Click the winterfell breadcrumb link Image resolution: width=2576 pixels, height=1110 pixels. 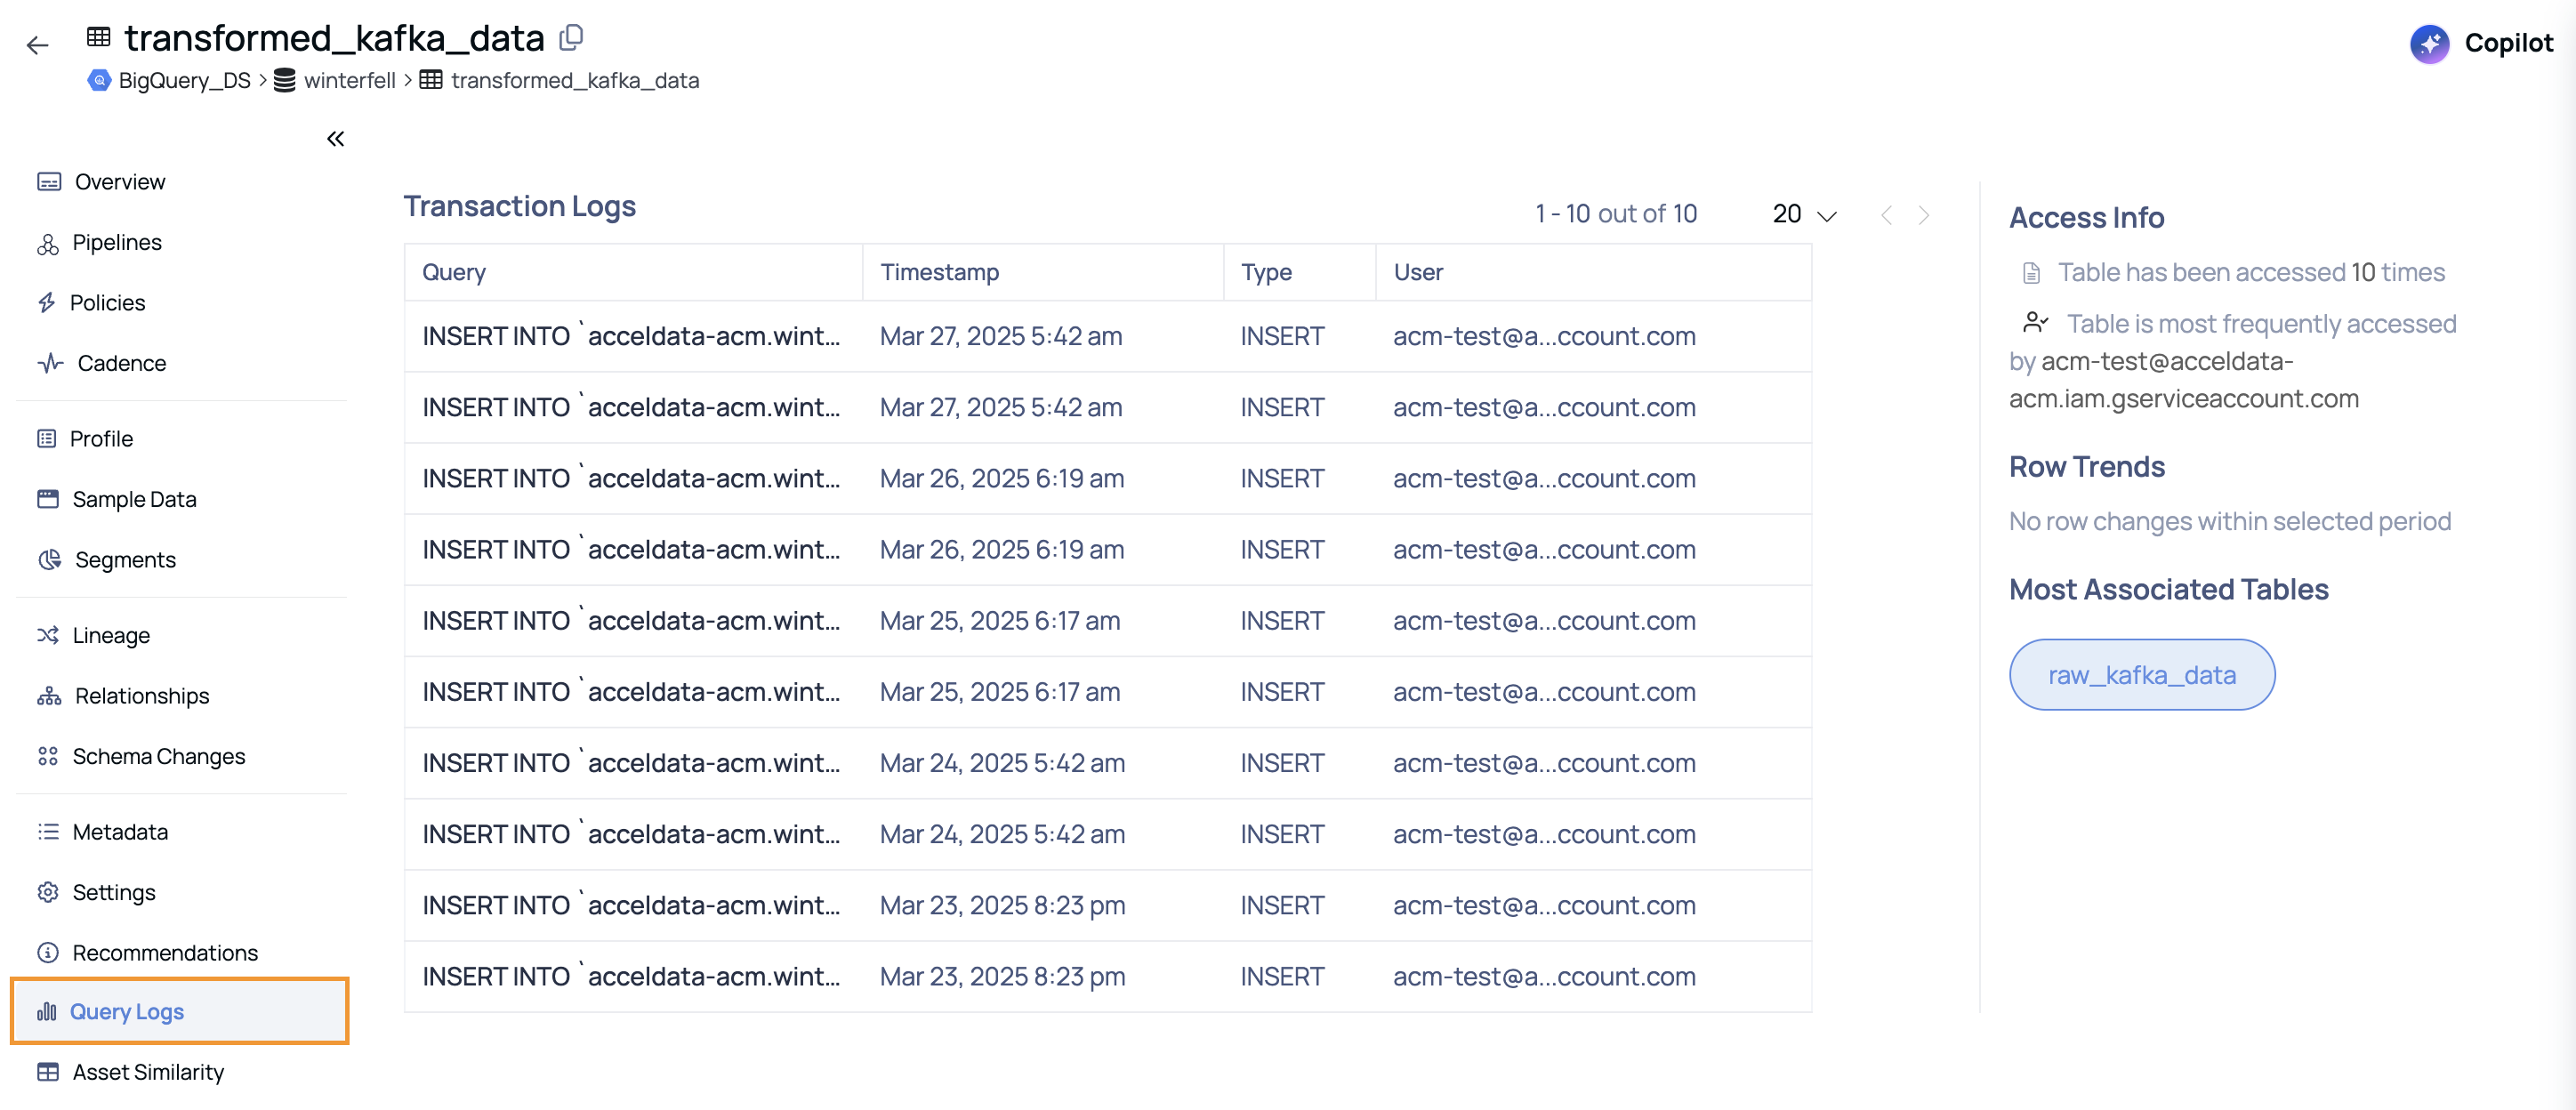350,80
